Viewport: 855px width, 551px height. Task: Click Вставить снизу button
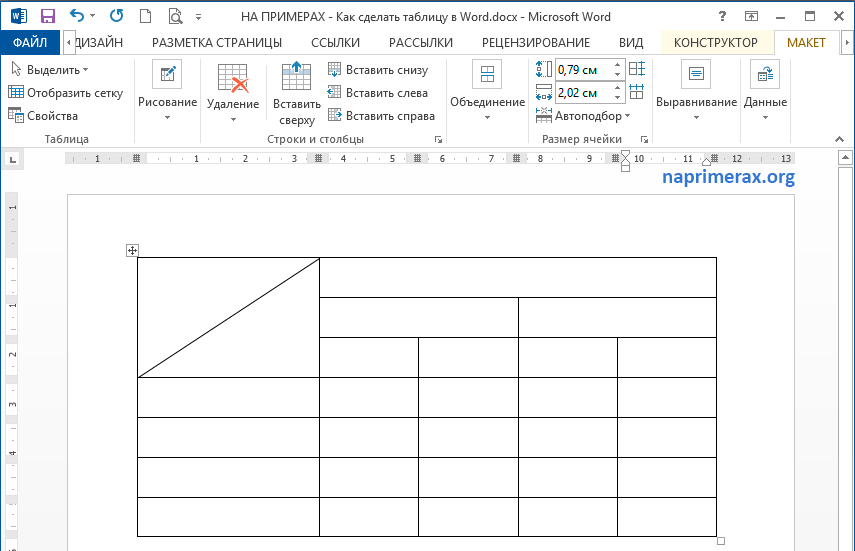pos(378,70)
